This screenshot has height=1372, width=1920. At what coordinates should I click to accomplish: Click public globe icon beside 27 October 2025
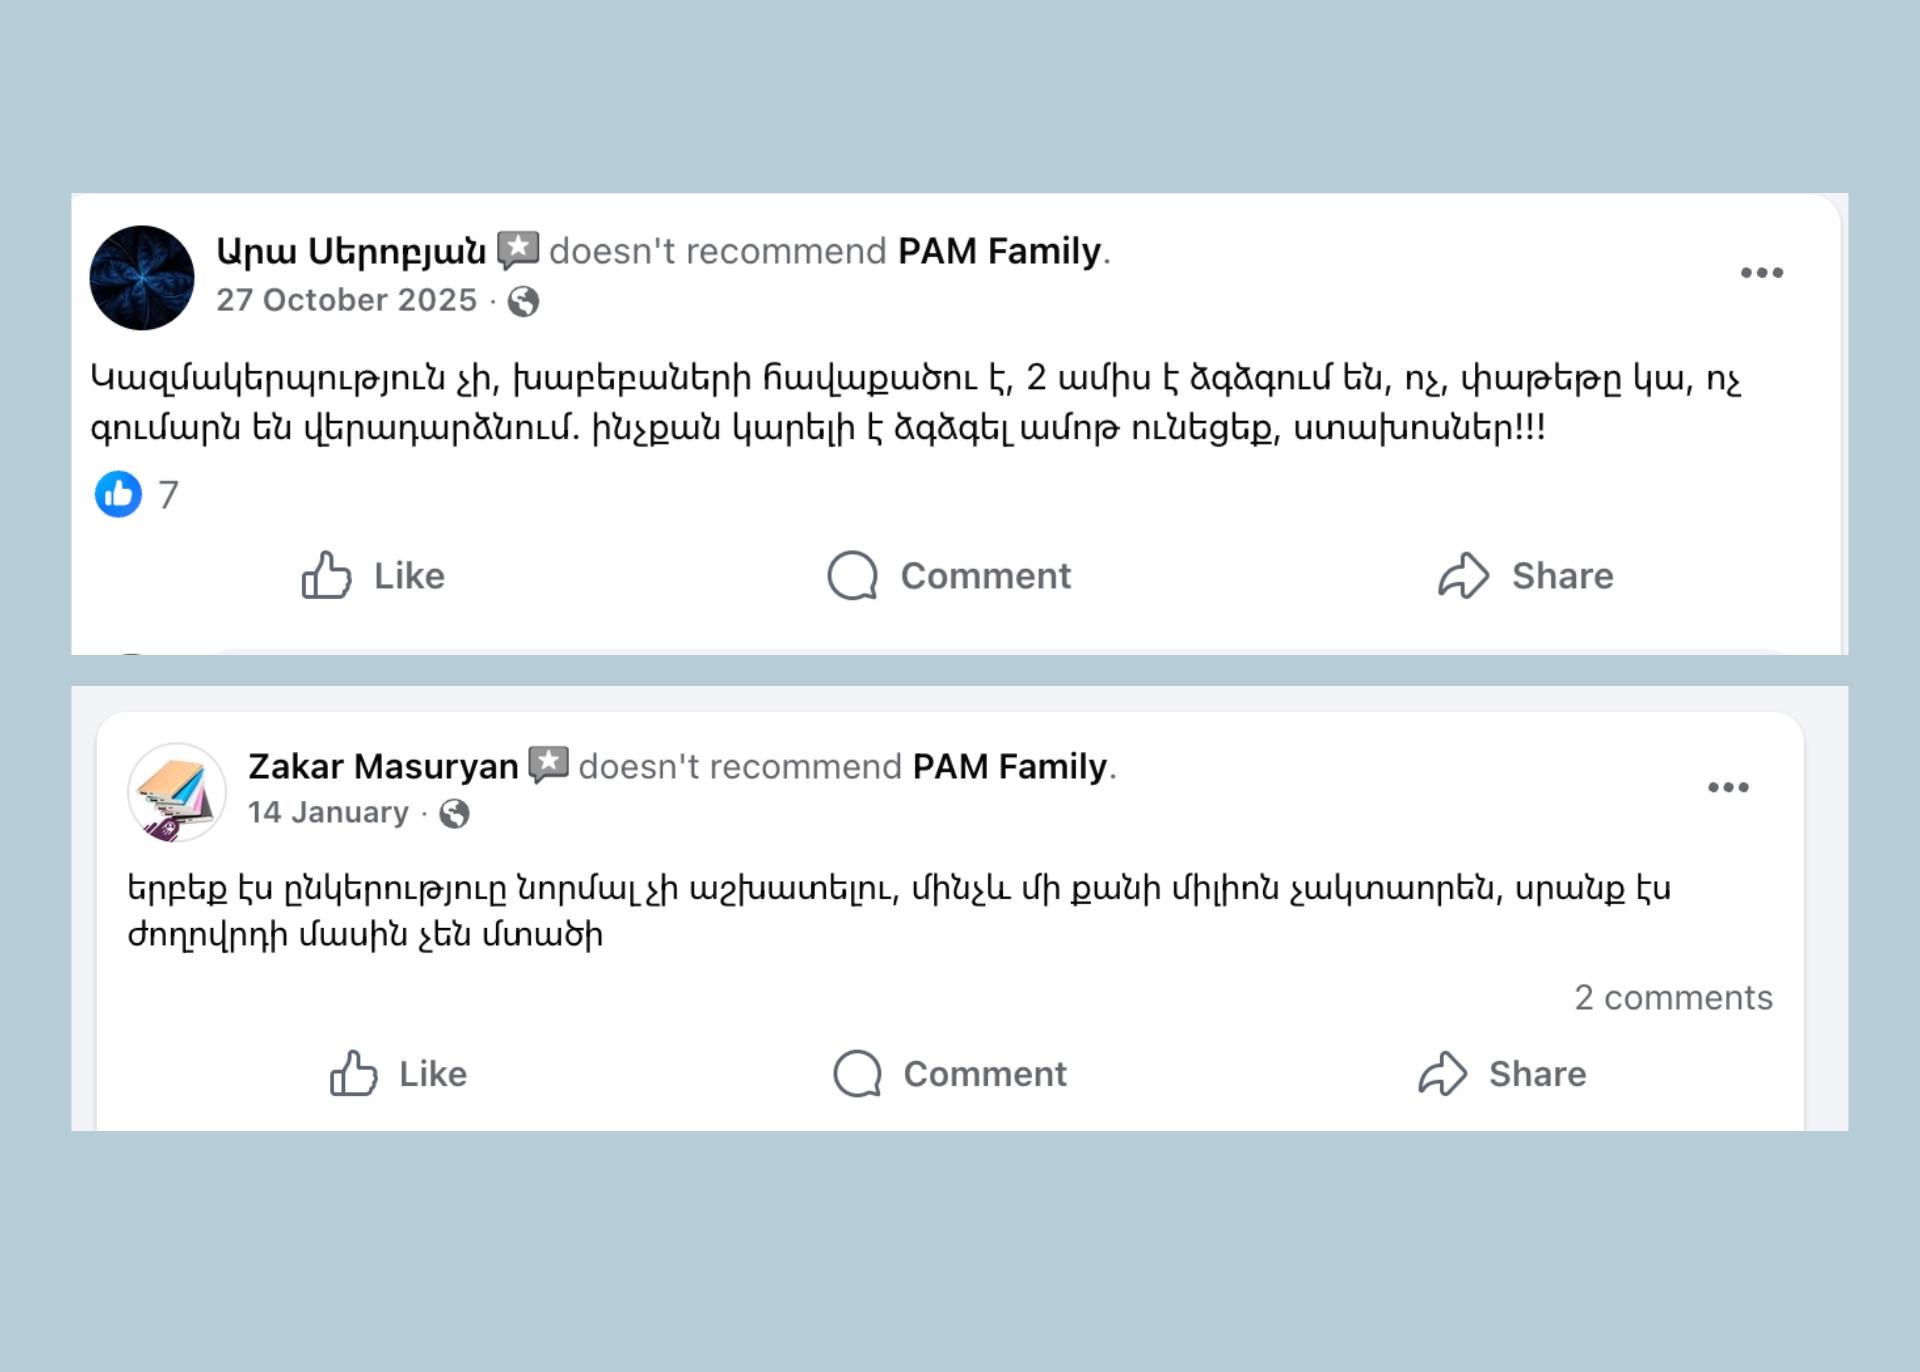(523, 301)
